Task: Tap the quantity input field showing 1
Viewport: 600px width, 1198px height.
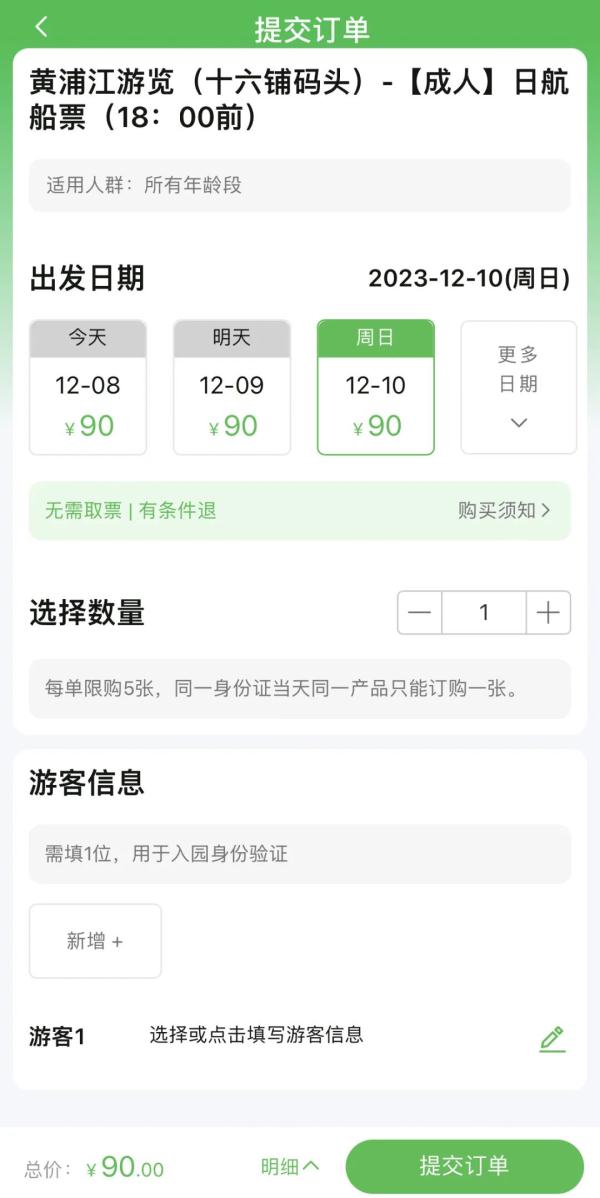Action: pyautogui.click(x=484, y=612)
